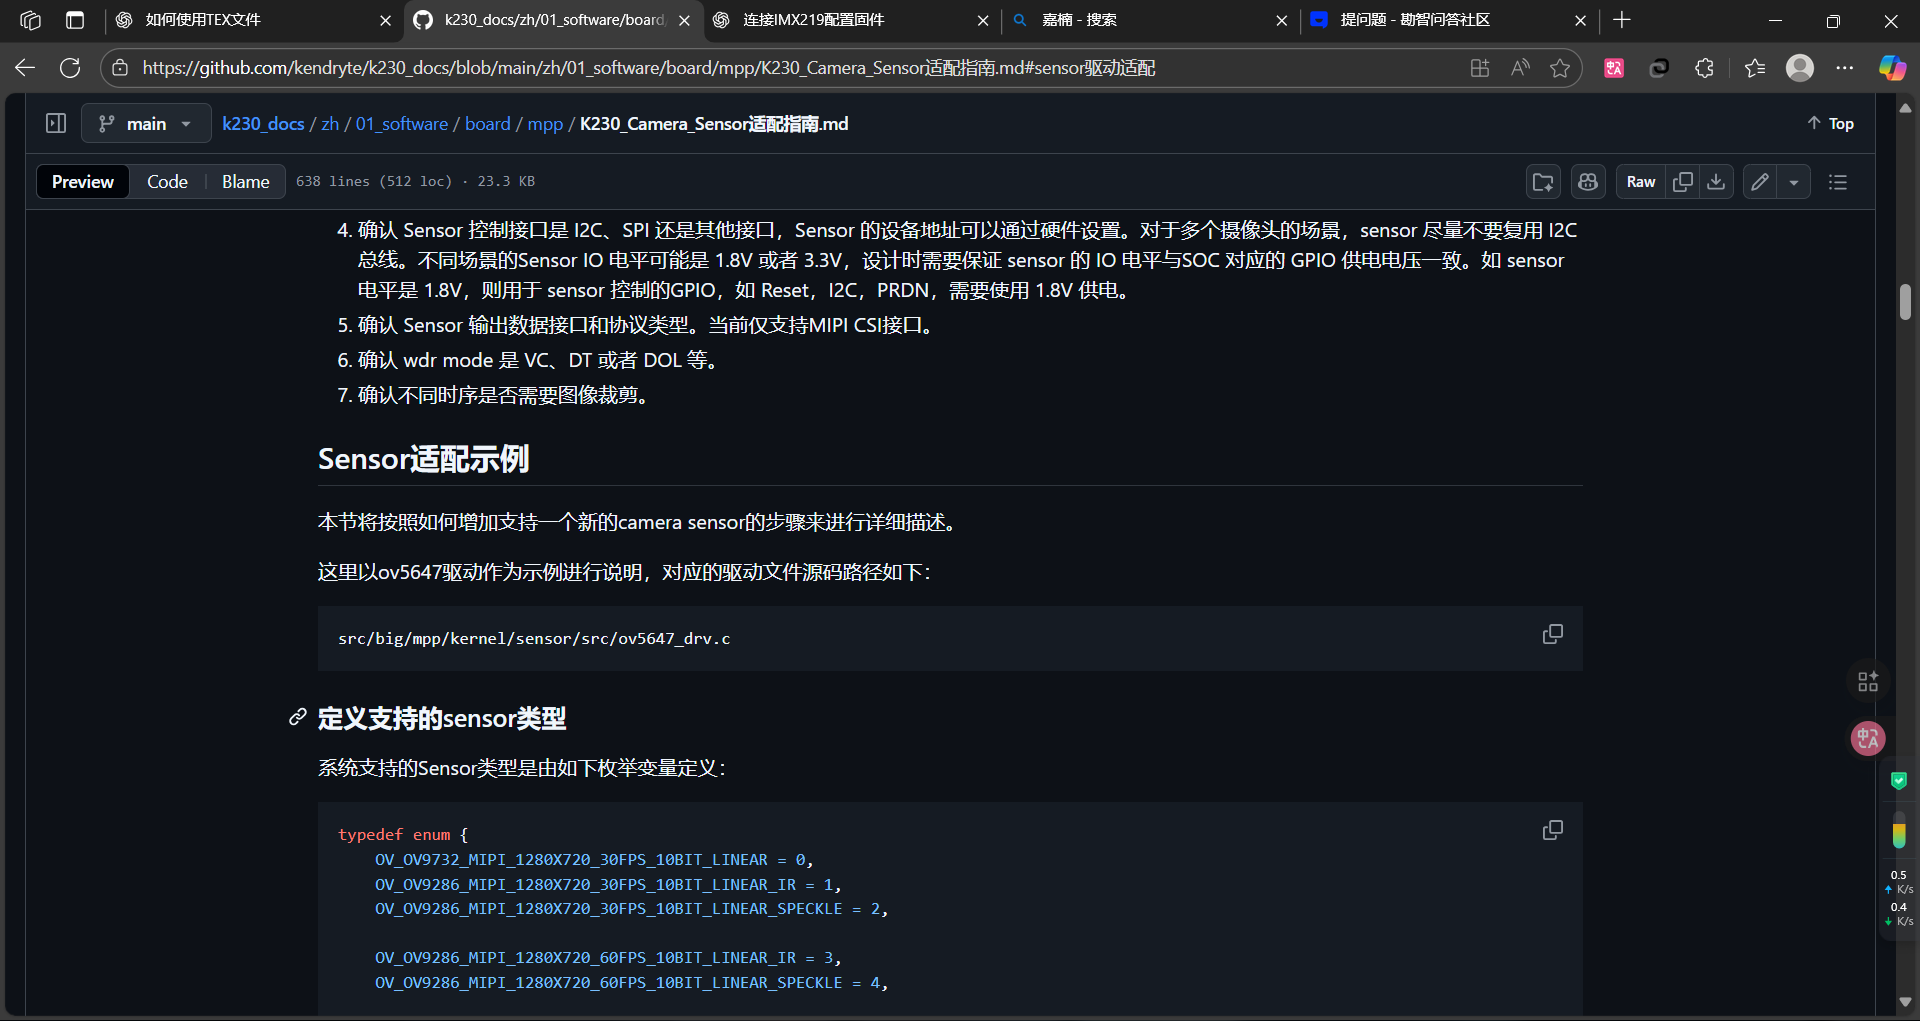Toggle the file tree side panel

[x=56, y=123]
